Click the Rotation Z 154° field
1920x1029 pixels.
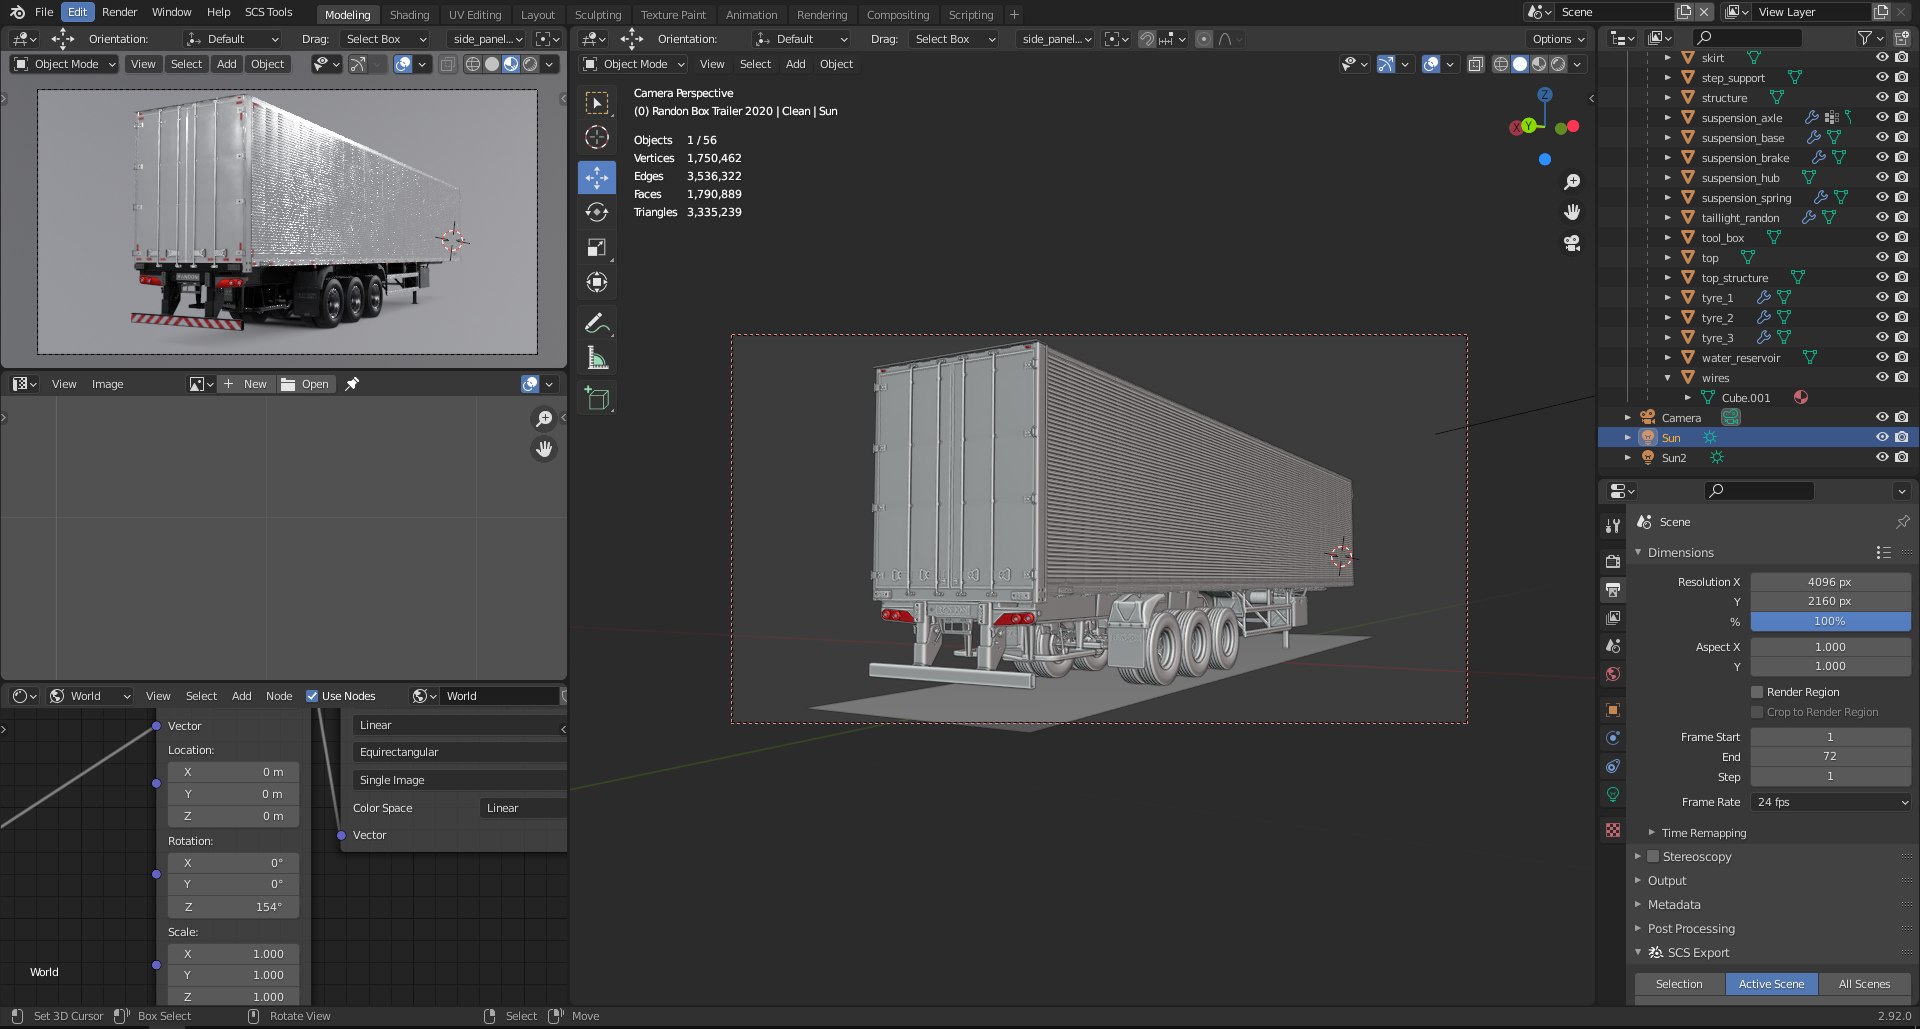click(x=233, y=907)
